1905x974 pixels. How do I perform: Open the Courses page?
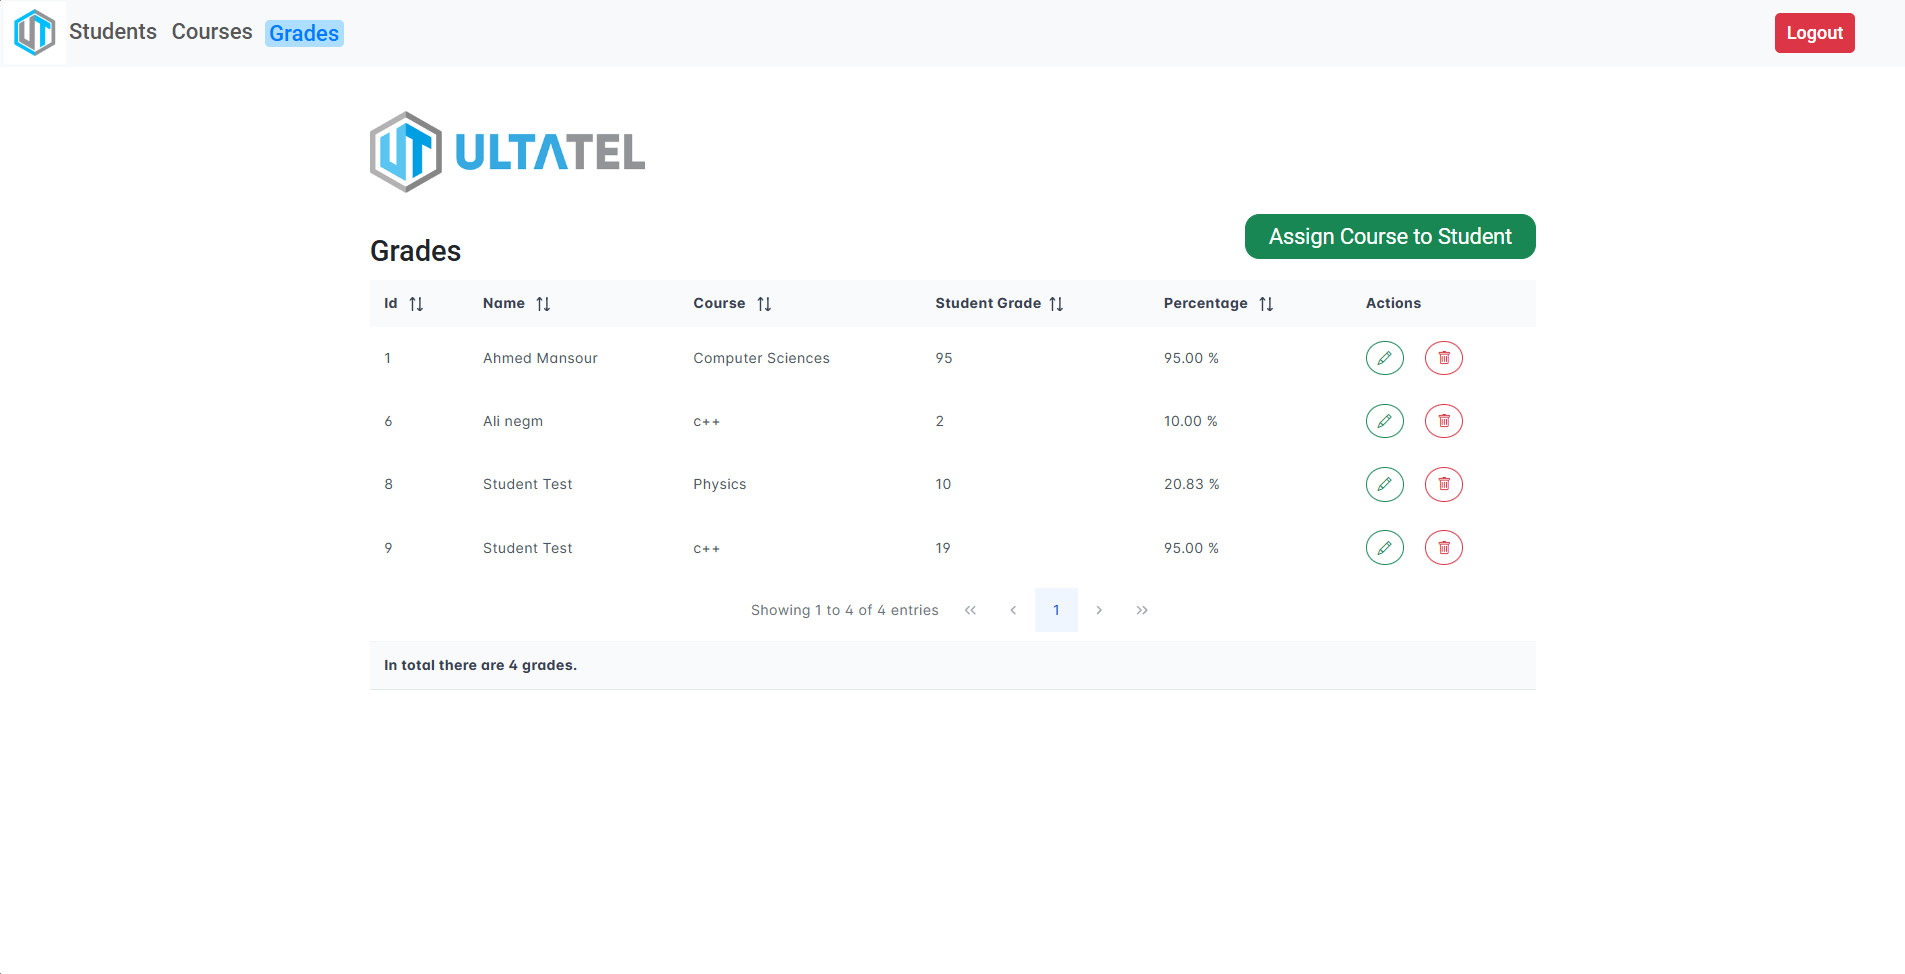coord(211,31)
